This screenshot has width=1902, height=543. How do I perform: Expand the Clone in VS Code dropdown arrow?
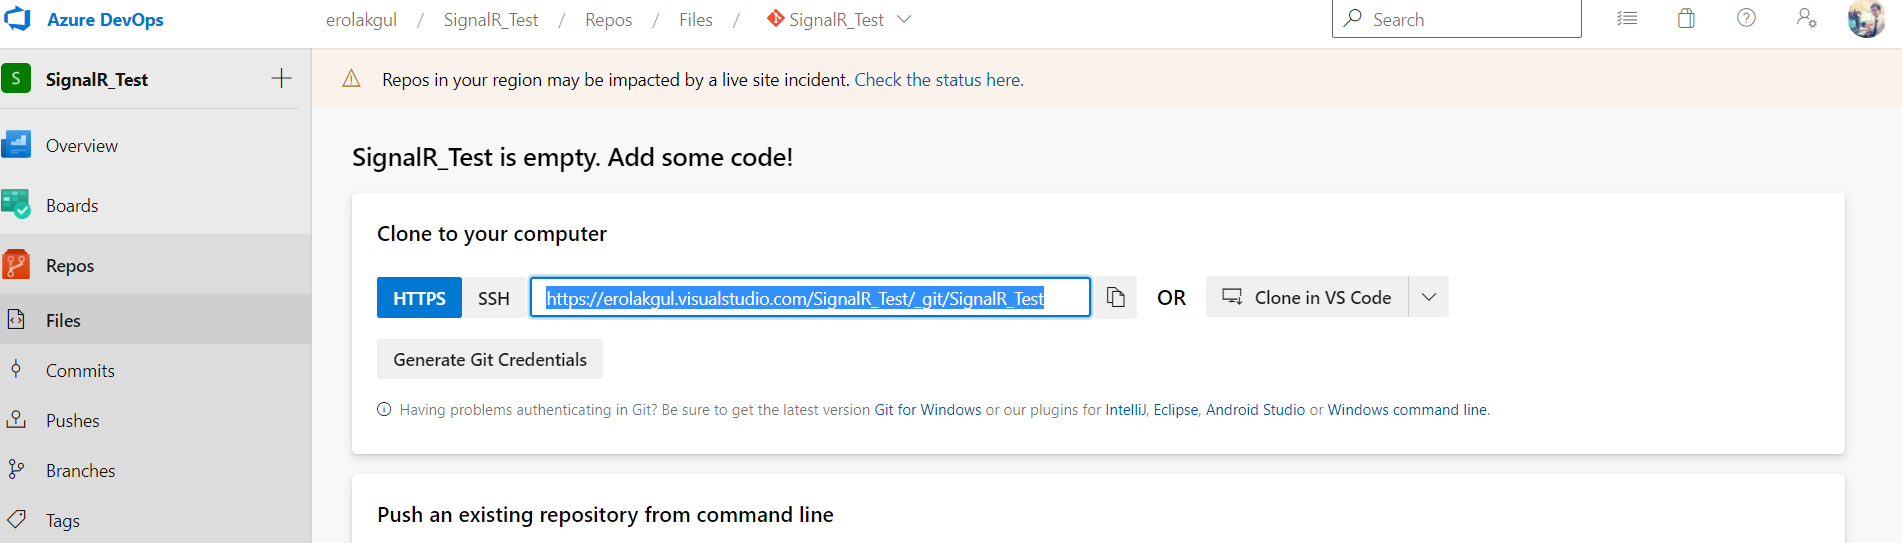coord(1429,298)
